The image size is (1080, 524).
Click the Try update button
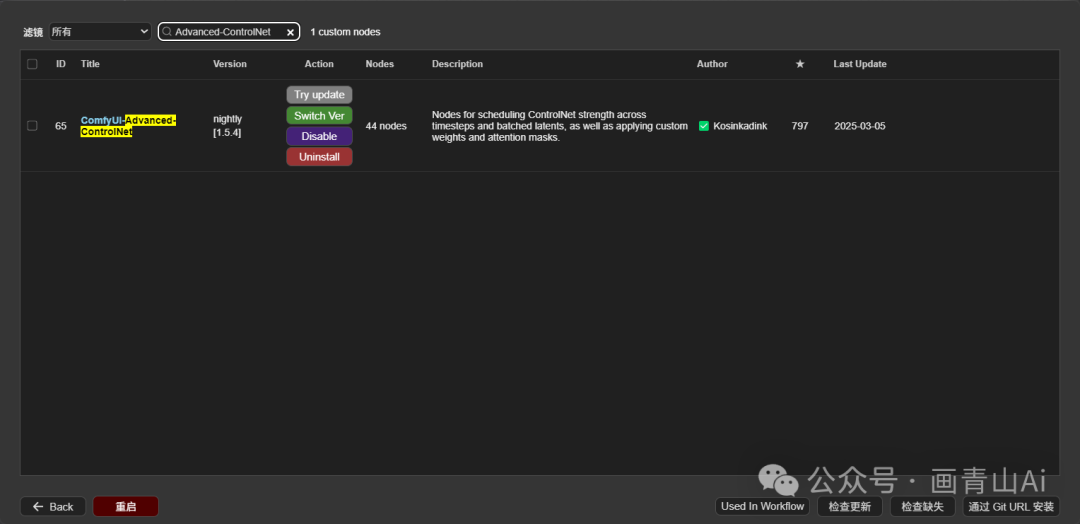point(320,95)
